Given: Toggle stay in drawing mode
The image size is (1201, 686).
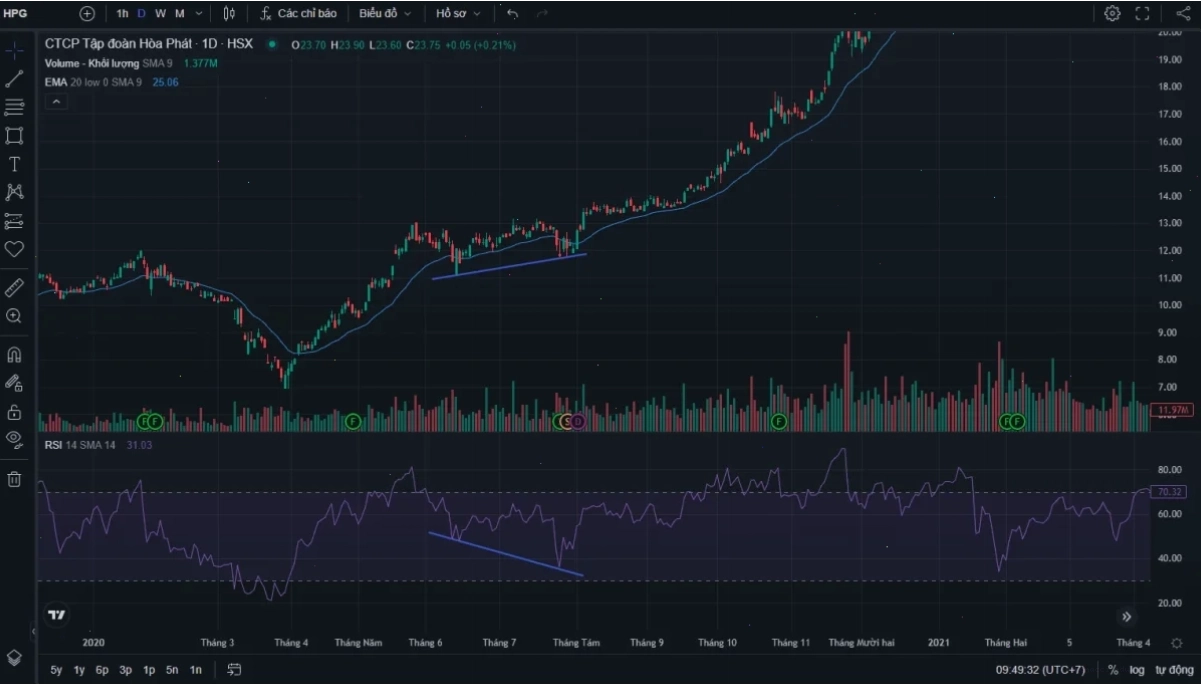Looking at the screenshot, I should 14,383.
